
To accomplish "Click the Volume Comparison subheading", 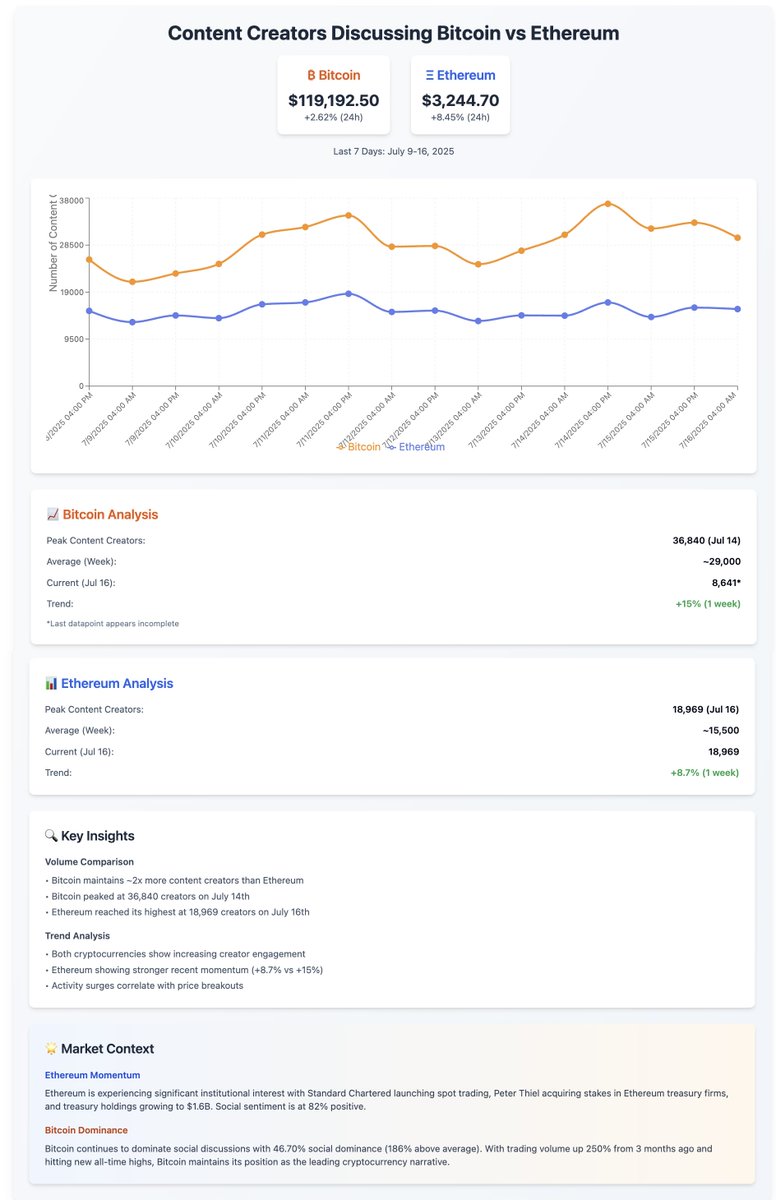I will [90, 861].
